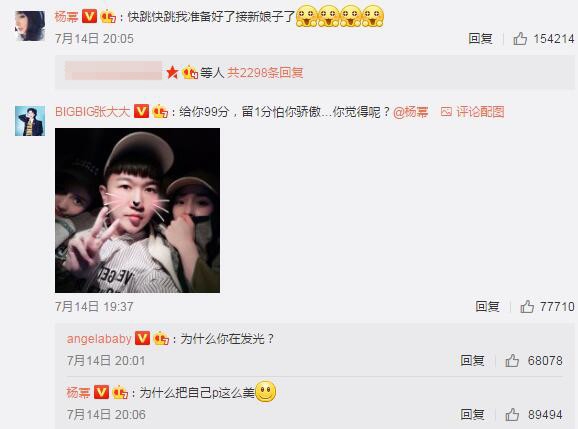Reply to BIGBIG张大大's comment via 回复
Viewport: 578px width, 429px height.
tap(487, 306)
